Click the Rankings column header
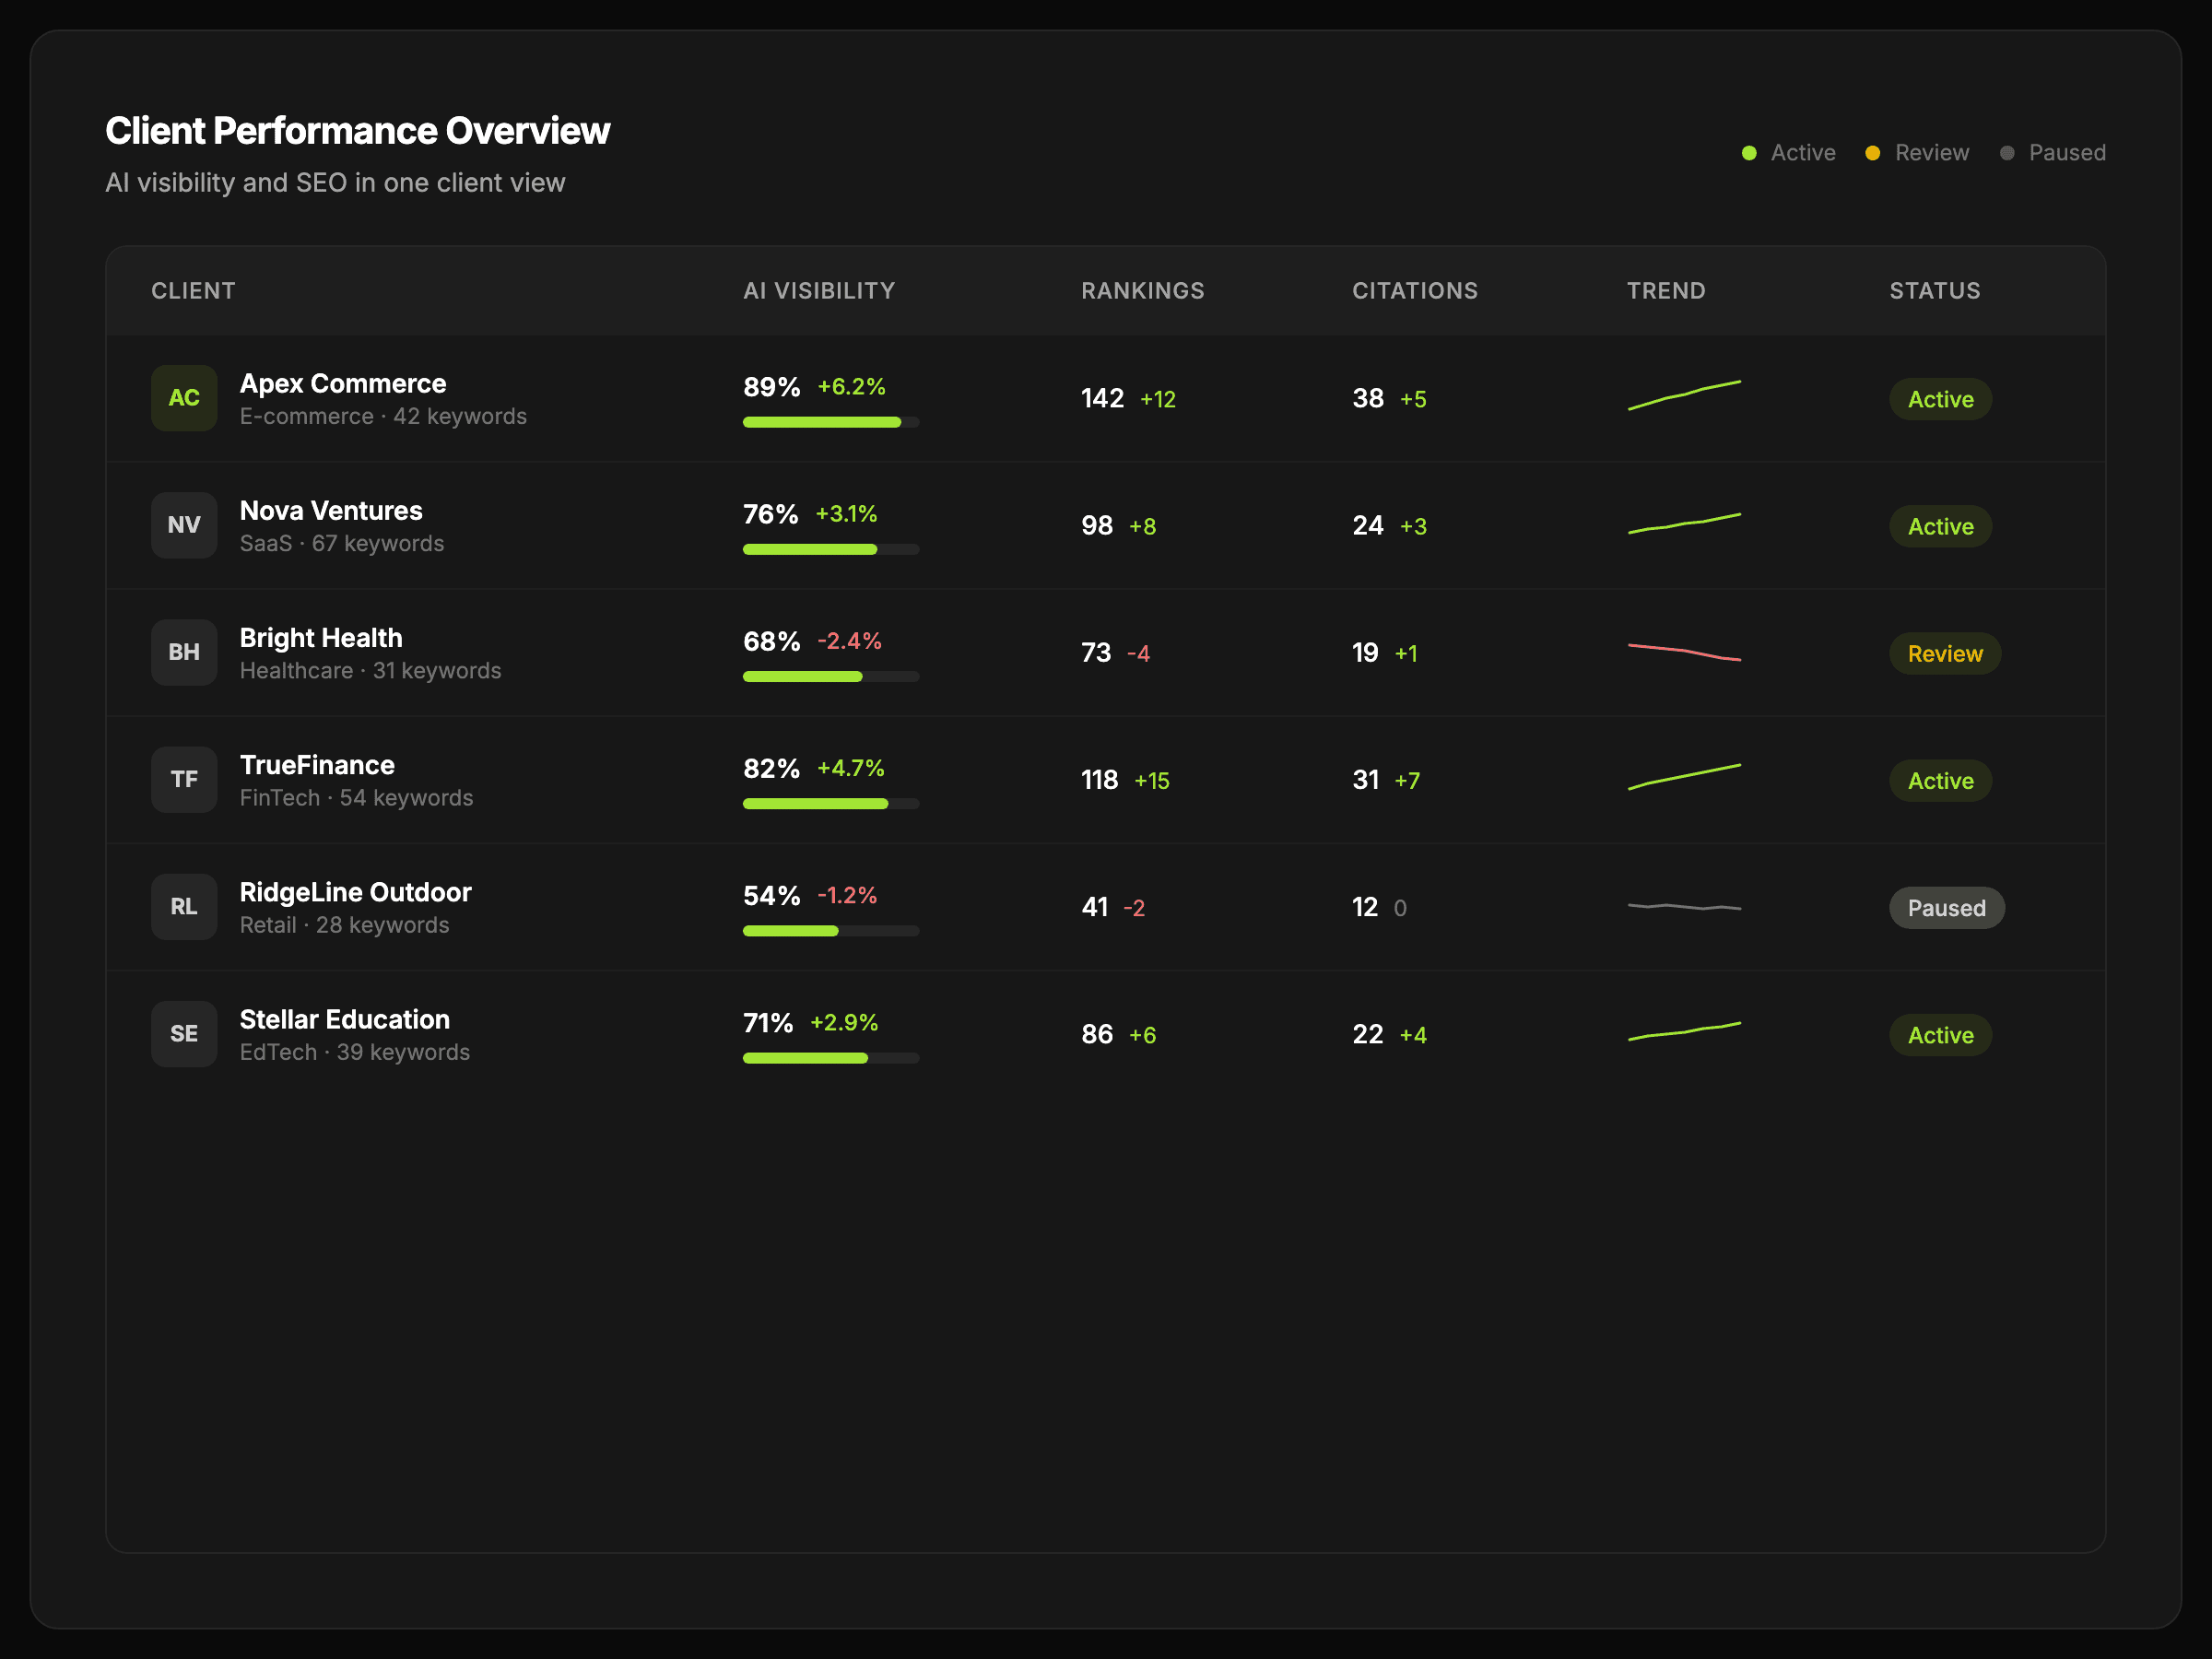The image size is (2212, 1659). 1142,291
